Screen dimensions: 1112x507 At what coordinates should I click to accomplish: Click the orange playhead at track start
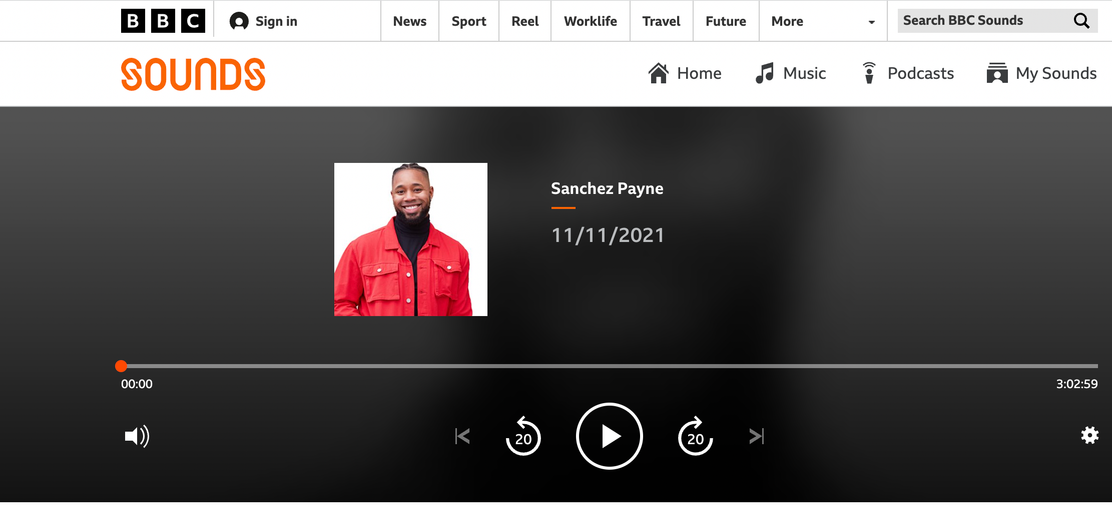coord(121,366)
